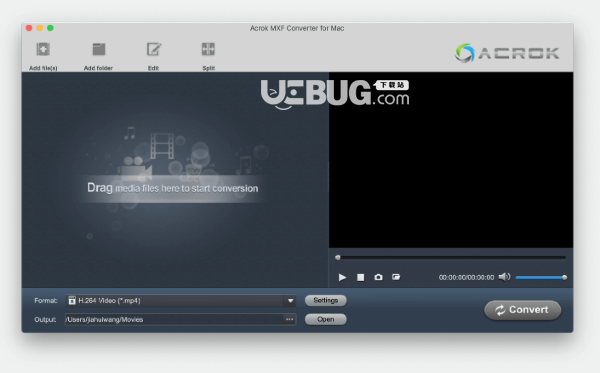Open the Edit tool
Image resolution: width=600 pixels, height=373 pixels.
point(154,49)
